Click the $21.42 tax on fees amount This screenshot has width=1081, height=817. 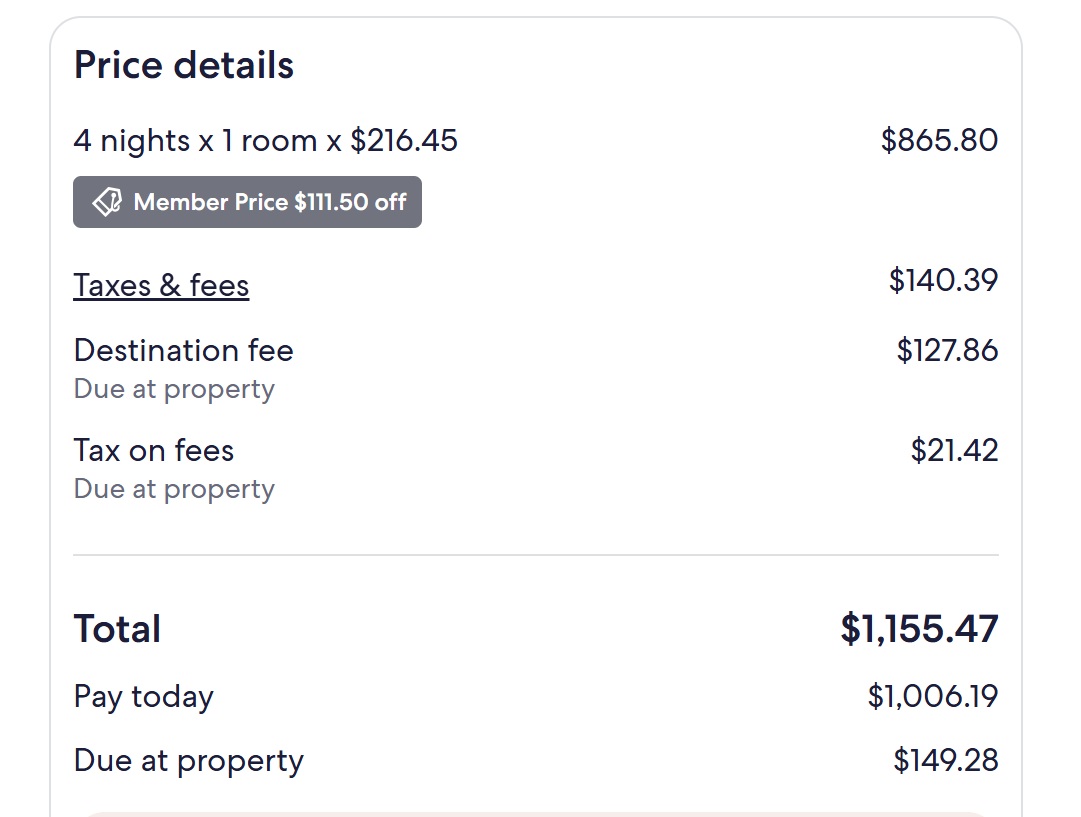[954, 450]
